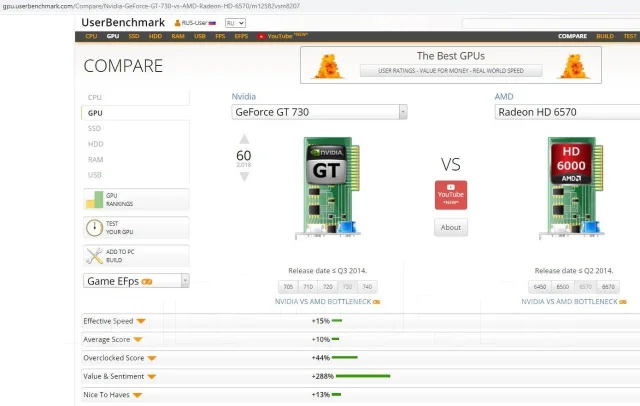Open the Game EFps dropdown
Screen dimensions: 640x406
(136, 281)
